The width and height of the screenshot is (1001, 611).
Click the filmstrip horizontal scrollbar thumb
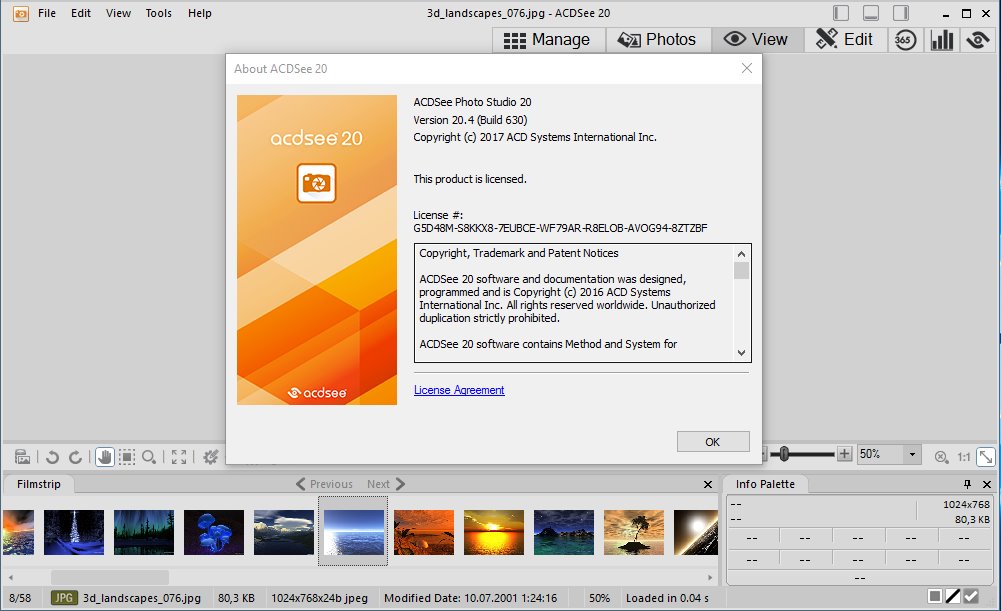(110, 577)
